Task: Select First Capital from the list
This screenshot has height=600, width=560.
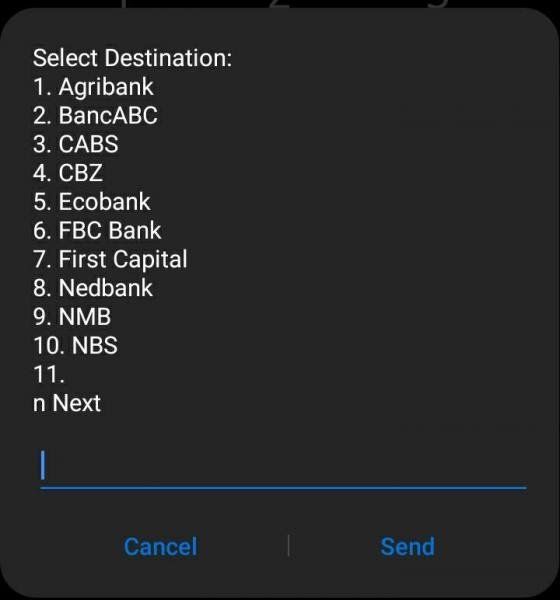Action: pos(110,259)
